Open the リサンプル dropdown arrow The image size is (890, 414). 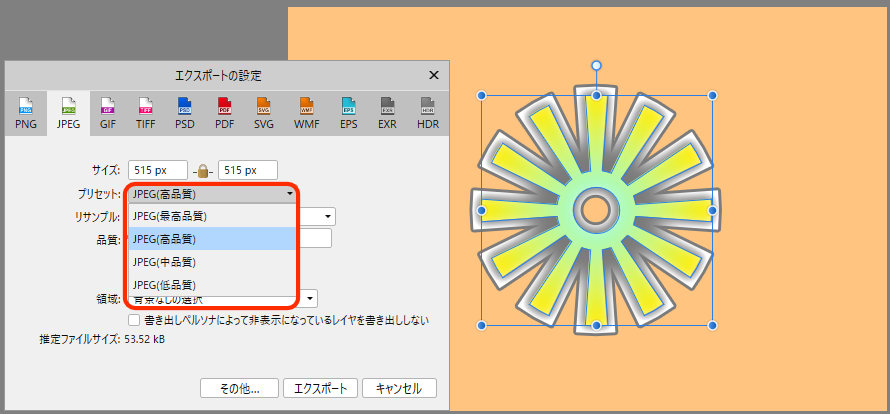click(327, 216)
